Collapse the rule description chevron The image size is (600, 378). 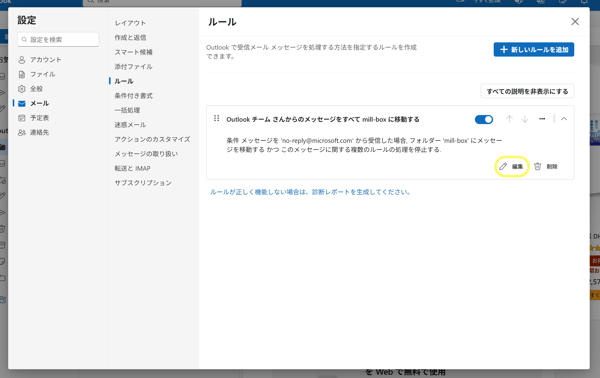click(564, 119)
